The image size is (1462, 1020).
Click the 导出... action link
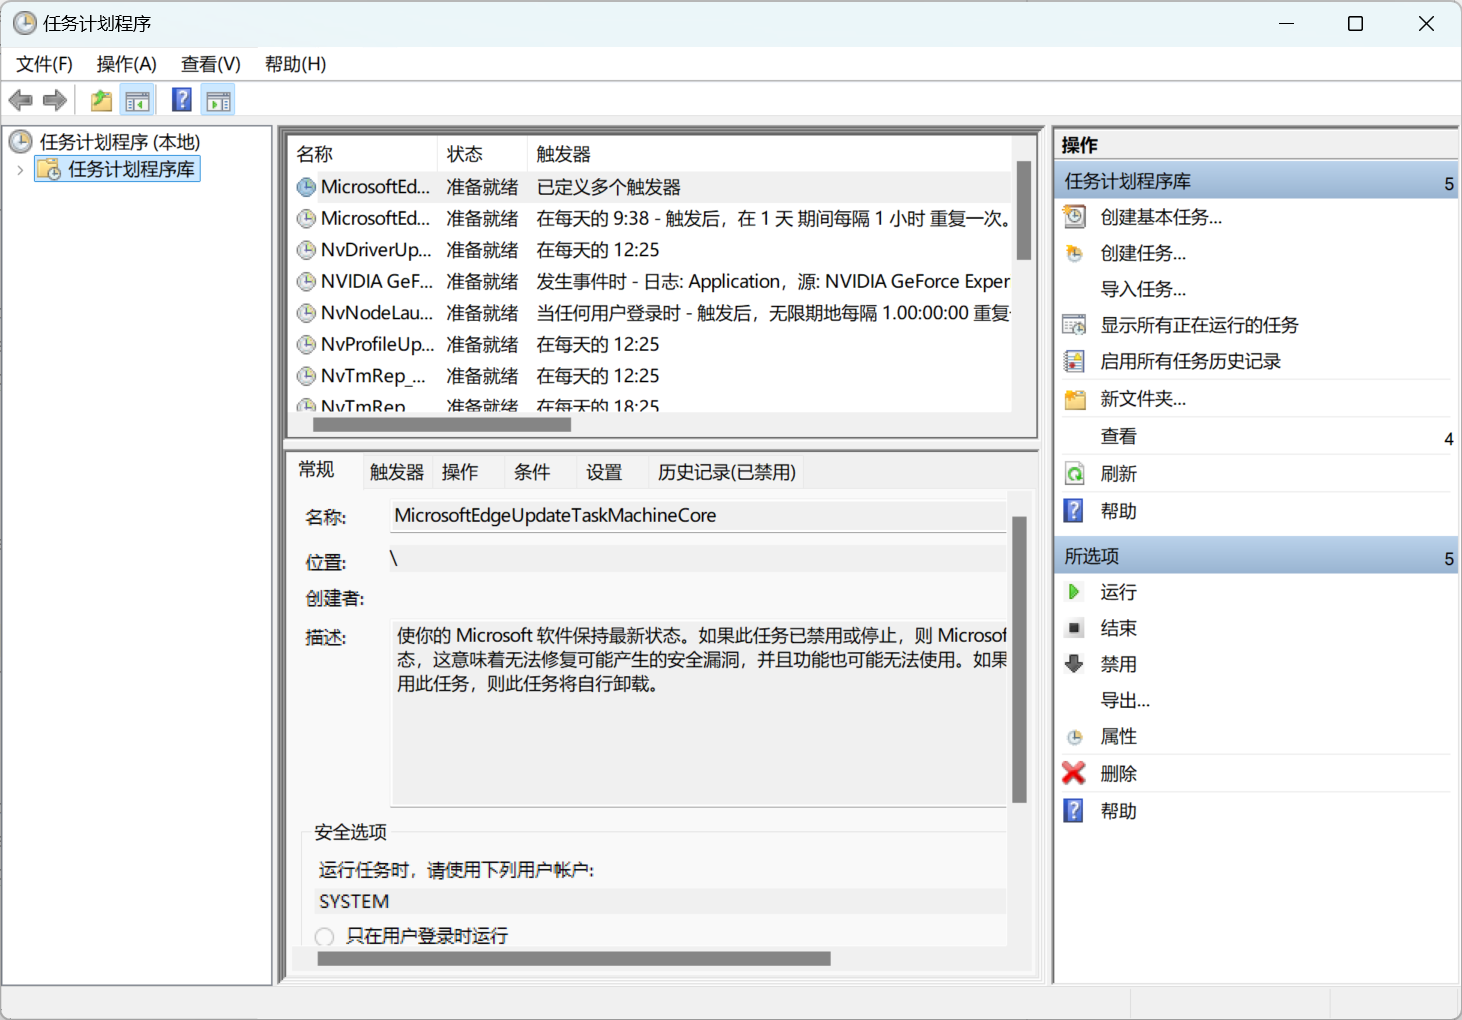coord(1125,700)
